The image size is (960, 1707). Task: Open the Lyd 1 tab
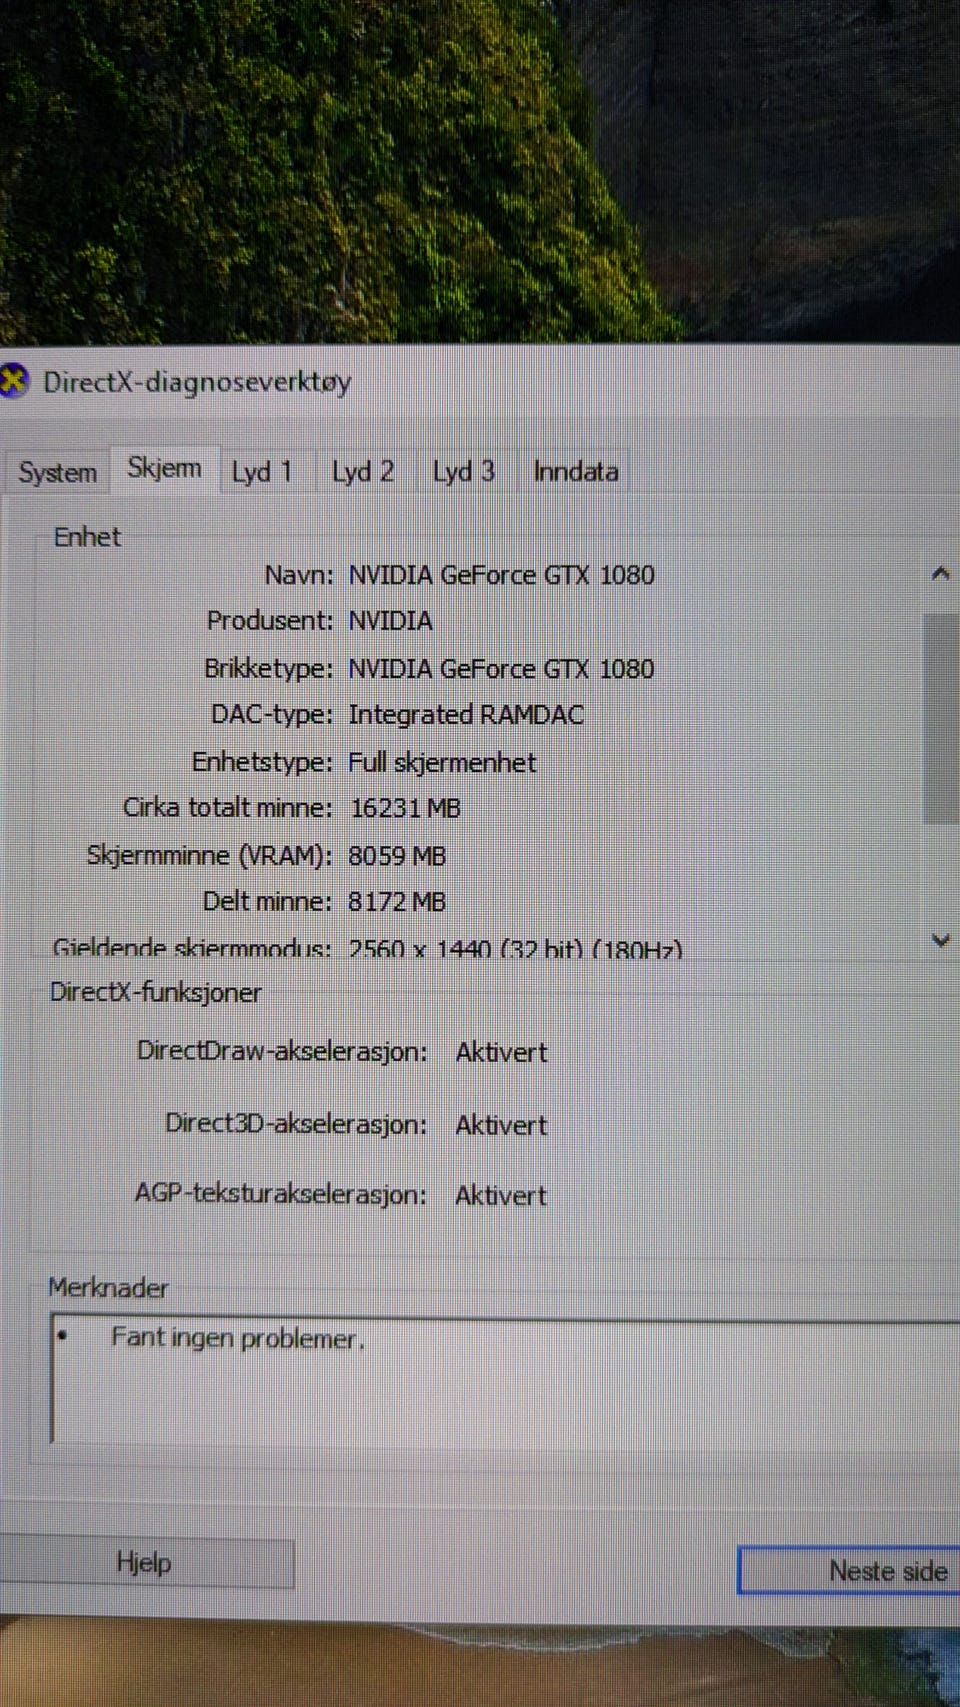point(262,472)
